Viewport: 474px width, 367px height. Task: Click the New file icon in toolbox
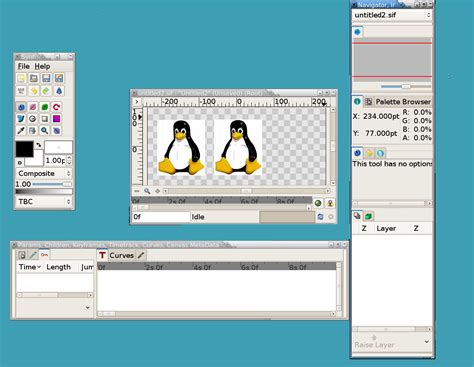tap(21, 78)
